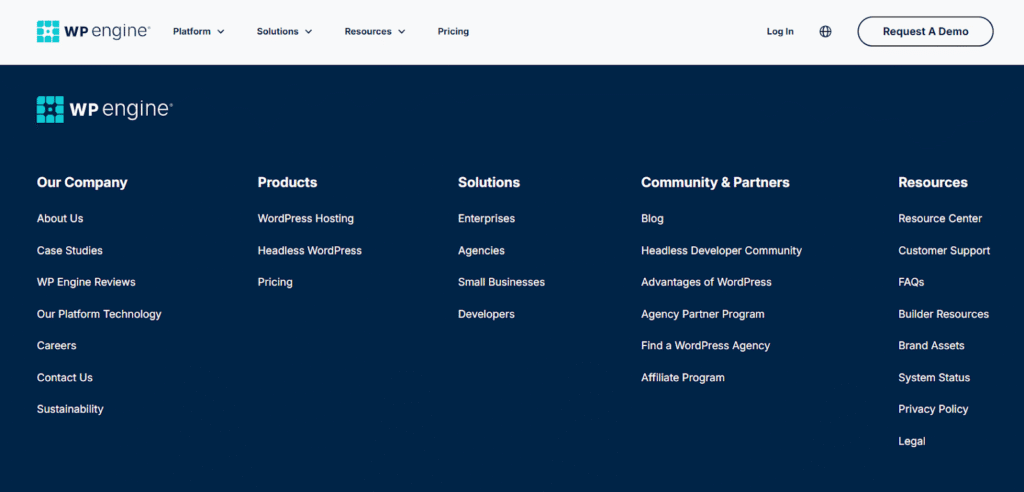Viewport: 1024px width, 492px height.
Task: Visit the Headless Developer Community link
Action: click(721, 251)
